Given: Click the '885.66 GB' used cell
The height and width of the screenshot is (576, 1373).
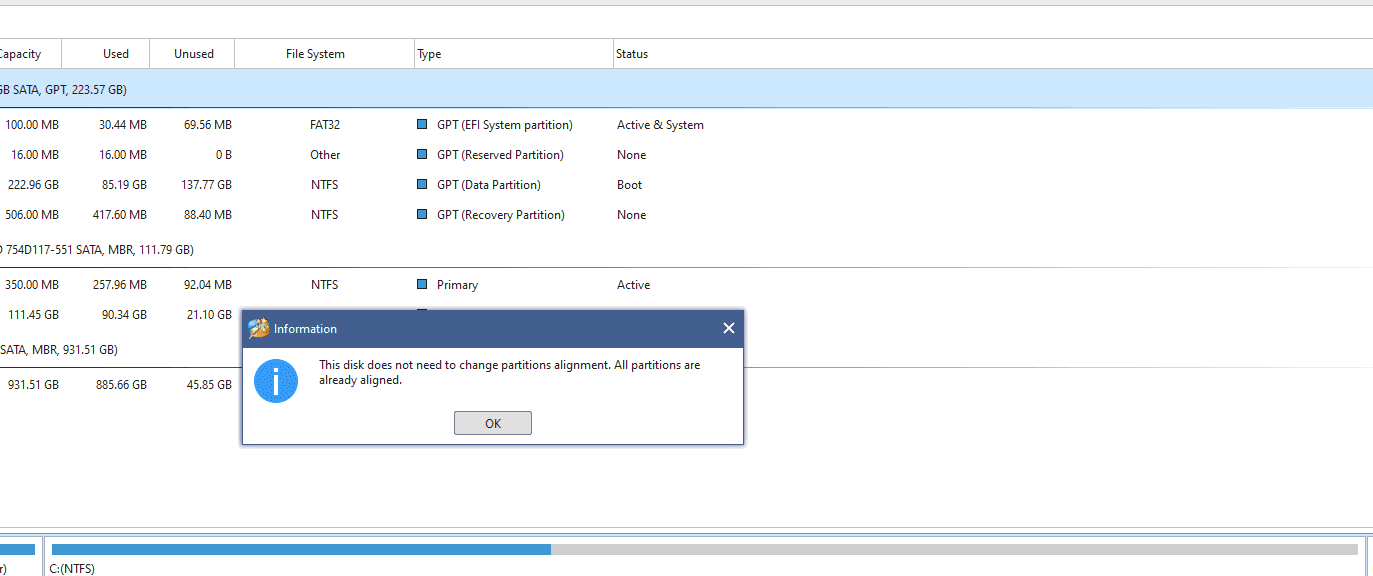Looking at the screenshot, I should coord(121,385).
